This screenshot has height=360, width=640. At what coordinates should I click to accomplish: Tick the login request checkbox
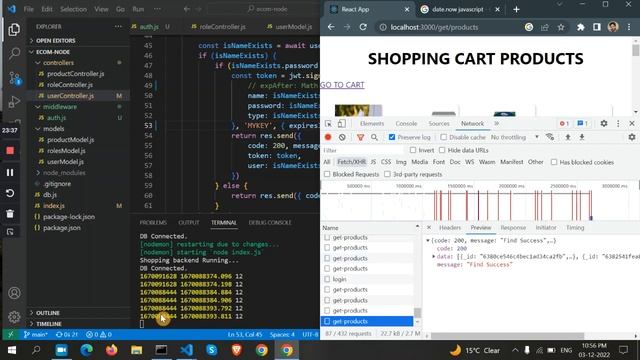[327, 279]
